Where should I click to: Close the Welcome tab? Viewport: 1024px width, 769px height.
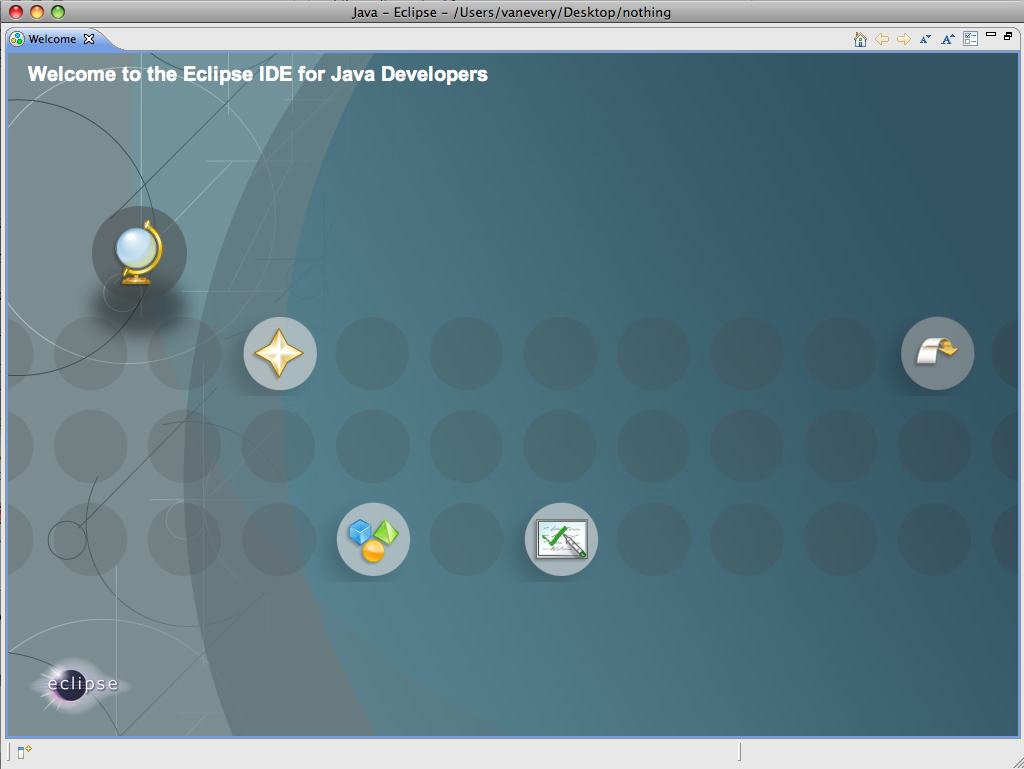pos(89,39)
